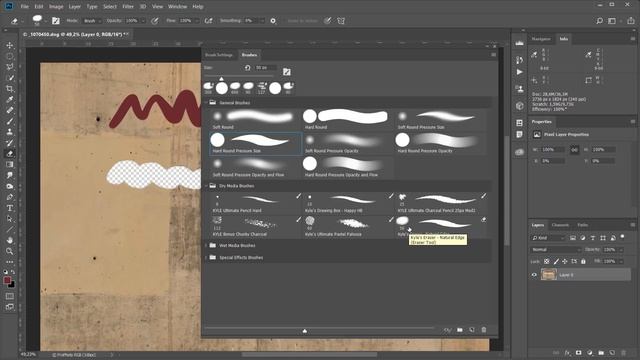Image resolution: width=640 pixels, height=360 pixels.
Task: Click the foreground color swatch
Action: pos(7,280)
